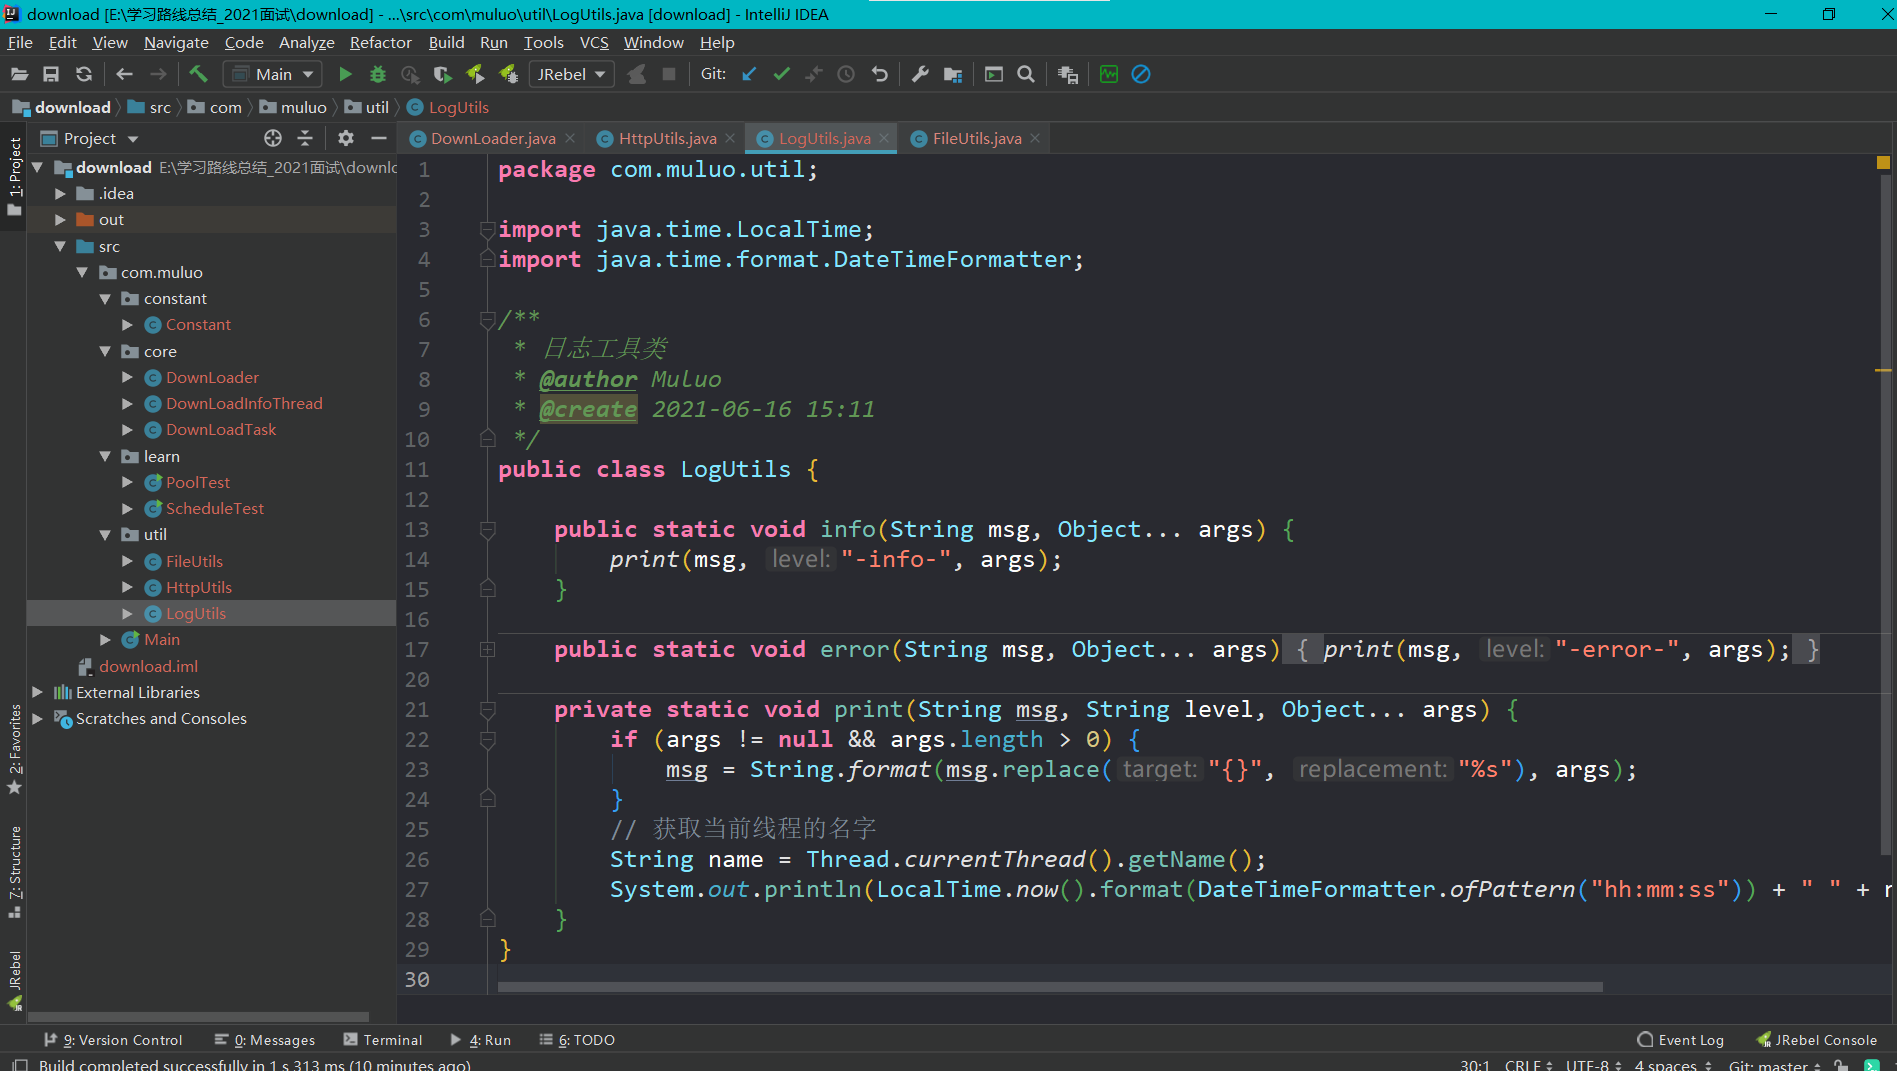The image size is (1897, 1071).
Task: Show Git history clock icon
Action: tap(846, 74)
